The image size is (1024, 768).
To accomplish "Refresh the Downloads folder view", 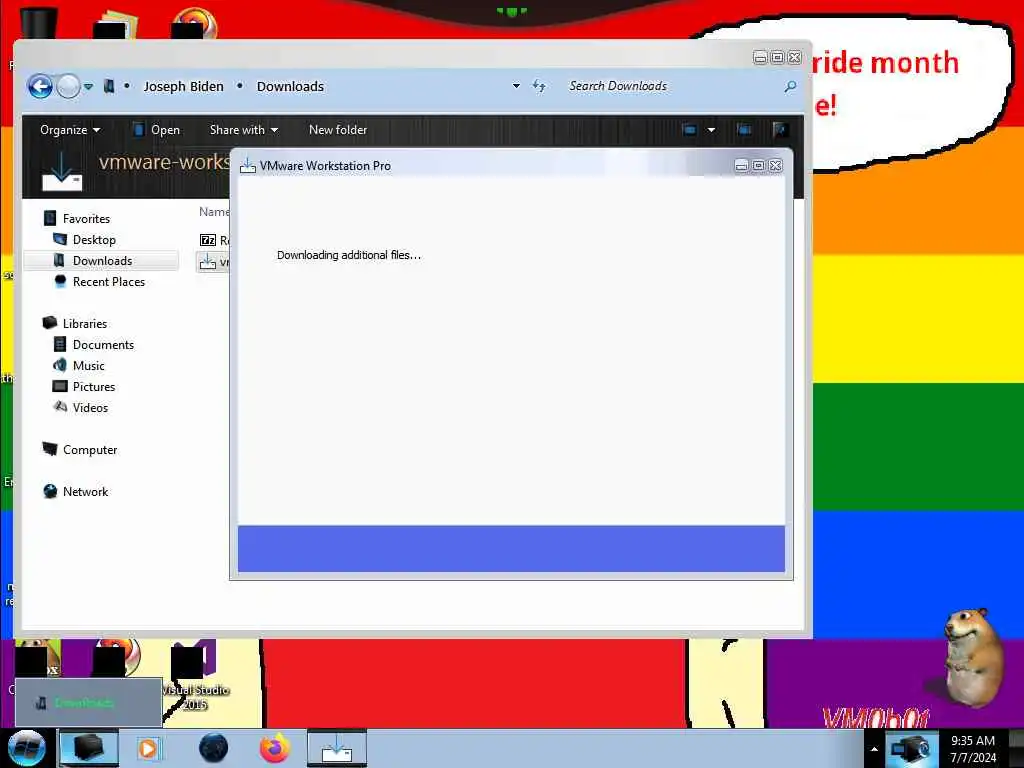I will tap(539, 86).
